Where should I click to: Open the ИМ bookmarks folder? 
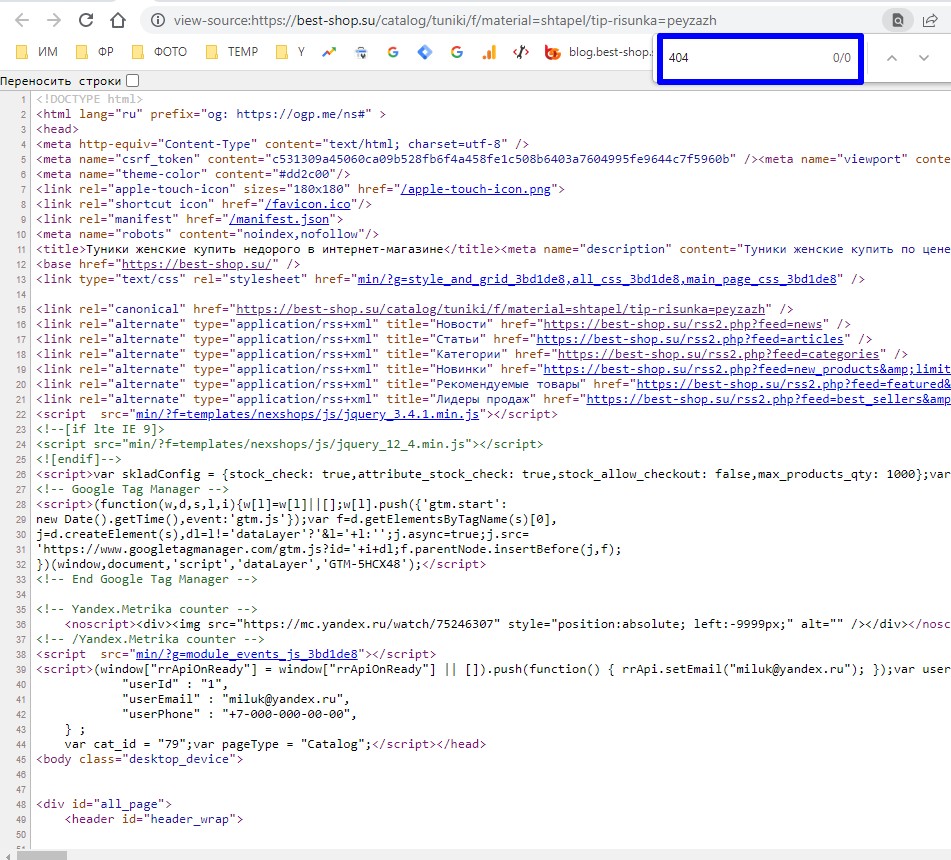tap(37, 52)
